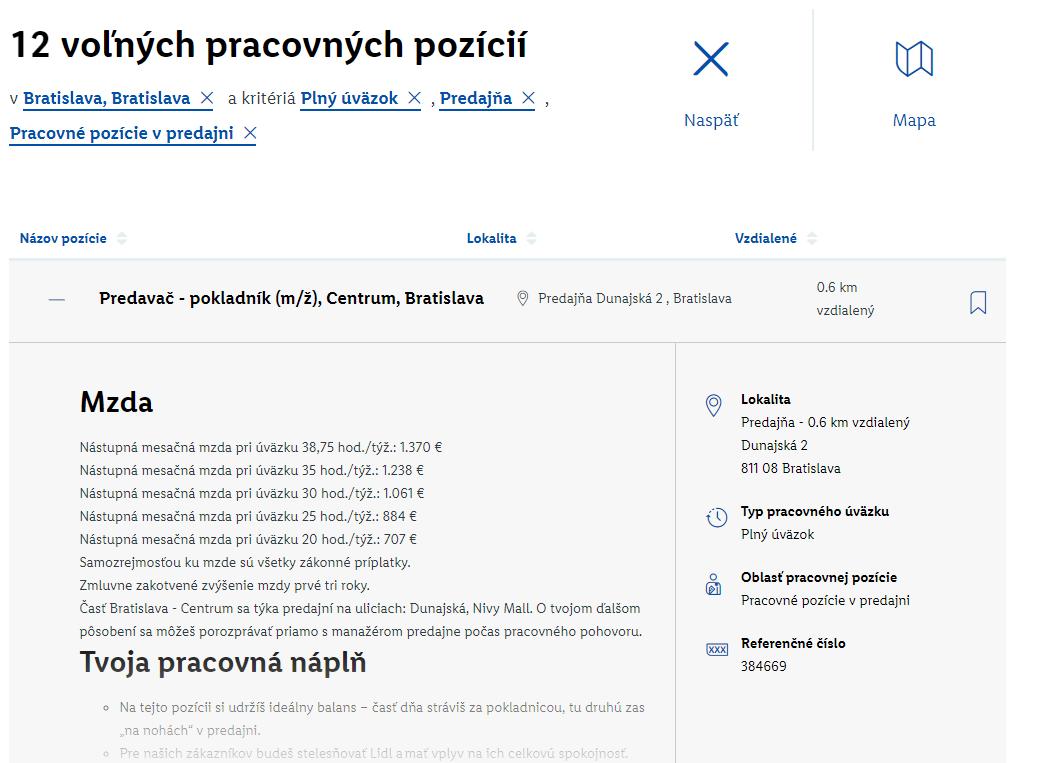The image size is (1040, 763).
Task: Remove the Bratislava, Bratislava location filter
Action: pos(206,98)
